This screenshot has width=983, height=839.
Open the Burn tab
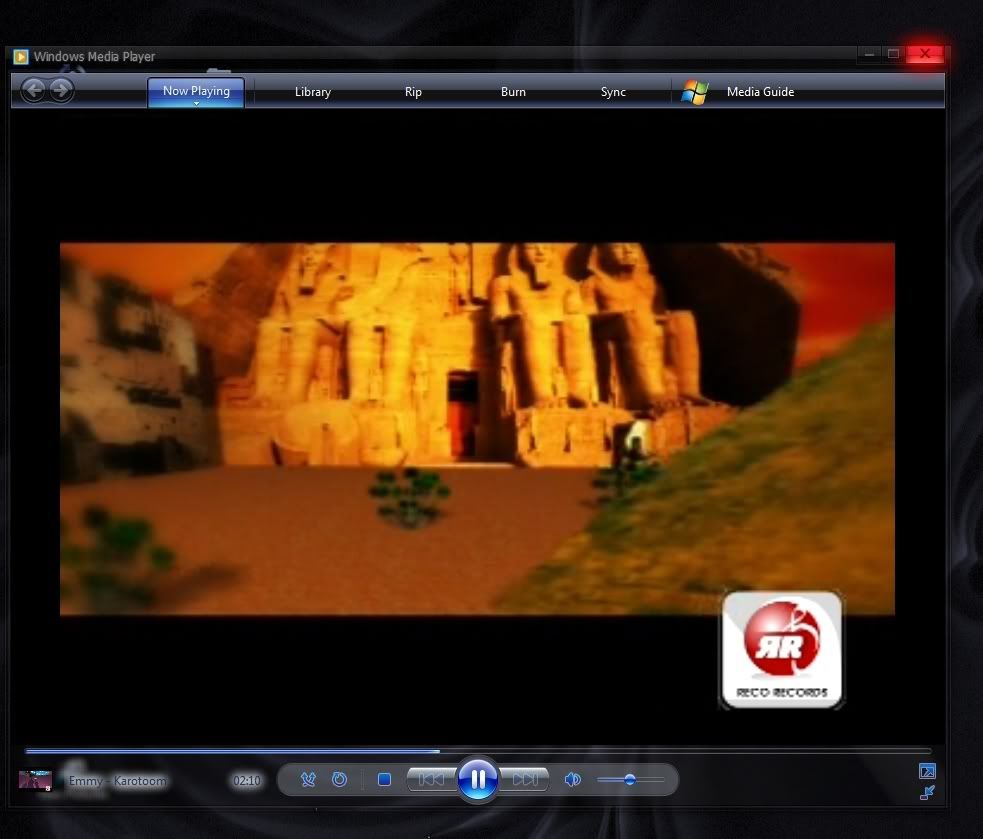tap(513, 92)
